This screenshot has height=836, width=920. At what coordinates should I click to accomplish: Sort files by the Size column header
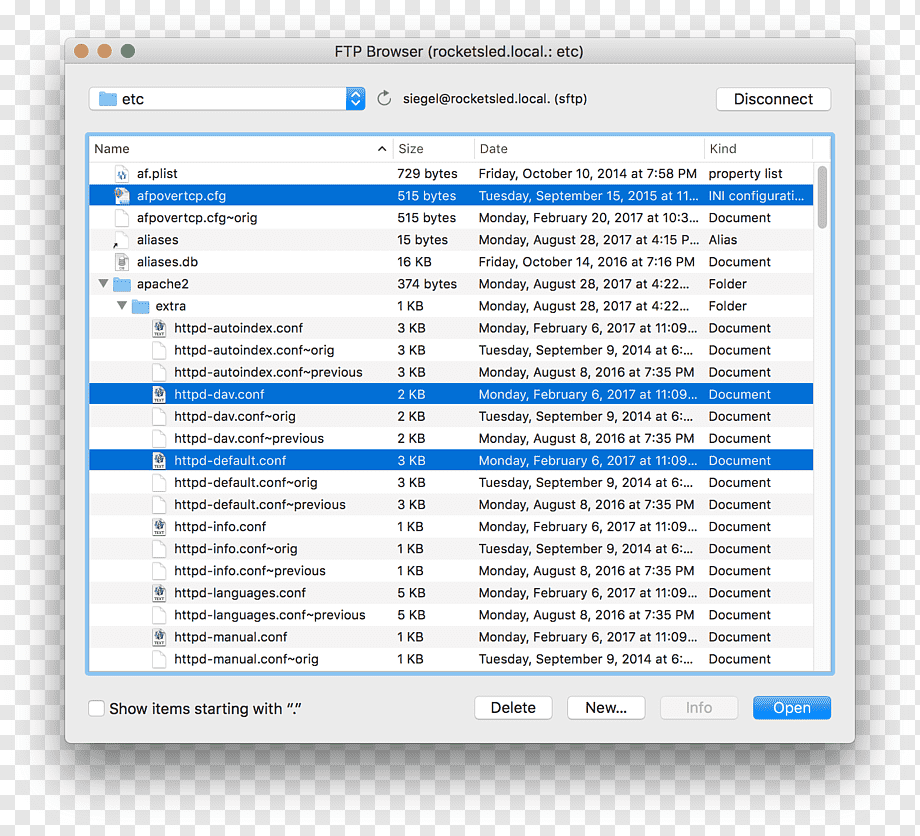pyautogui.click(x=434, y=149)
